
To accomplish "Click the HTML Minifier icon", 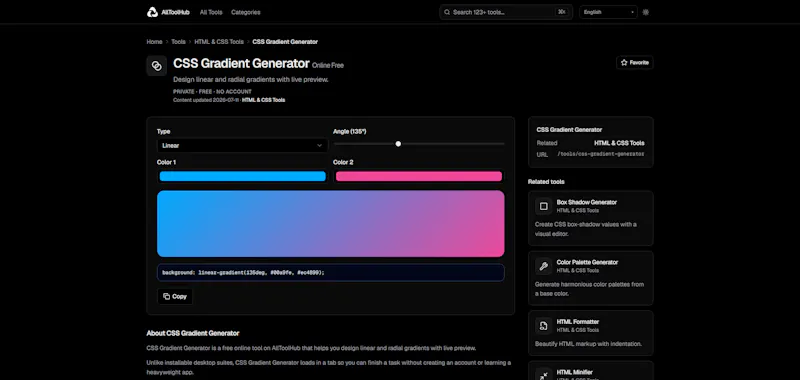I will point(543,375).
